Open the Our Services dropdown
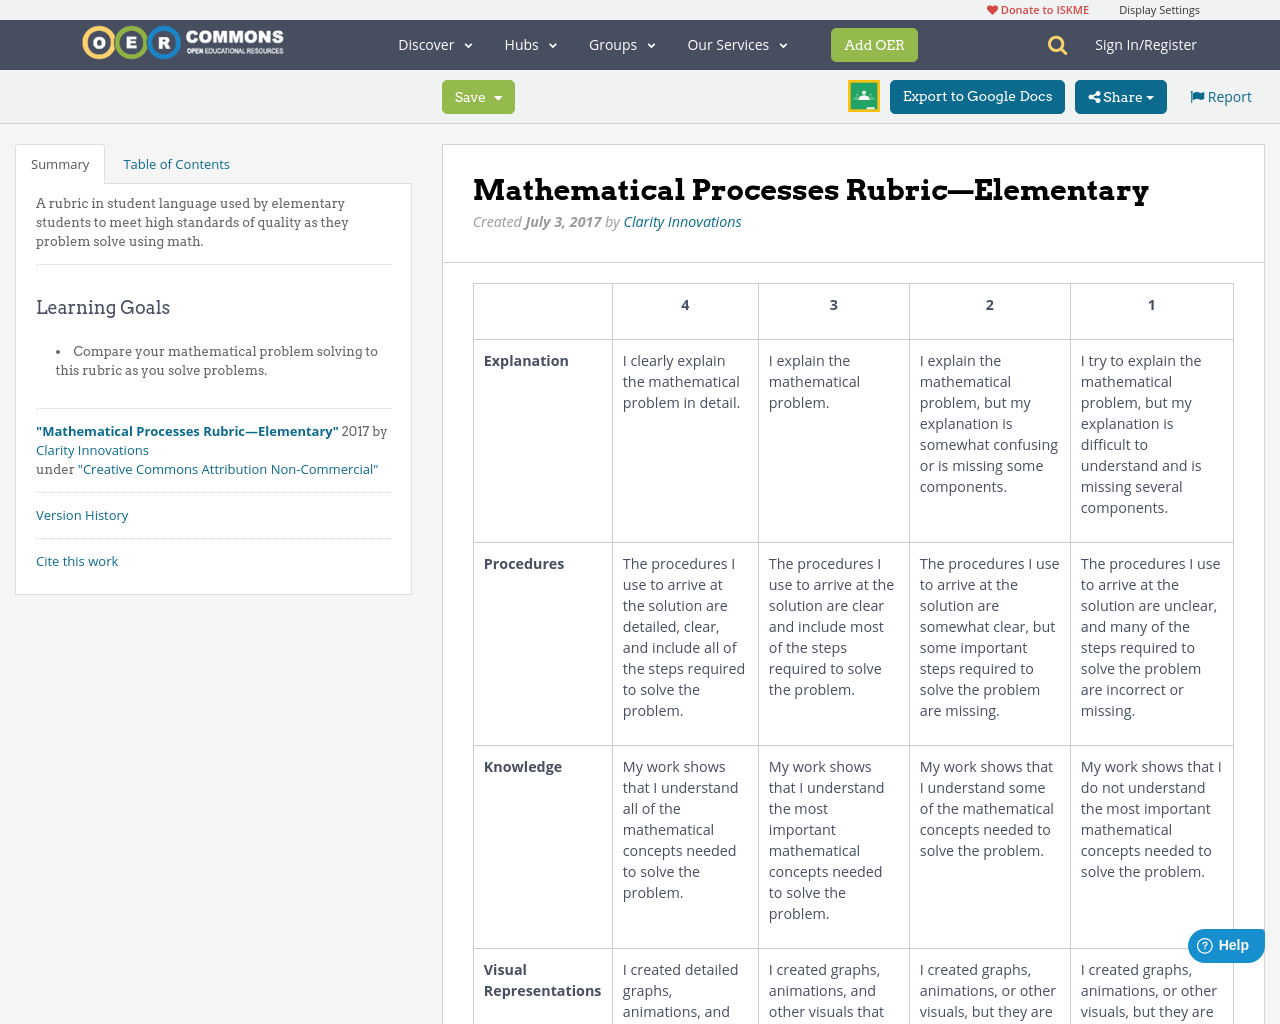This screenshot has height=1024, width=1280. click(x=736, y=44)
